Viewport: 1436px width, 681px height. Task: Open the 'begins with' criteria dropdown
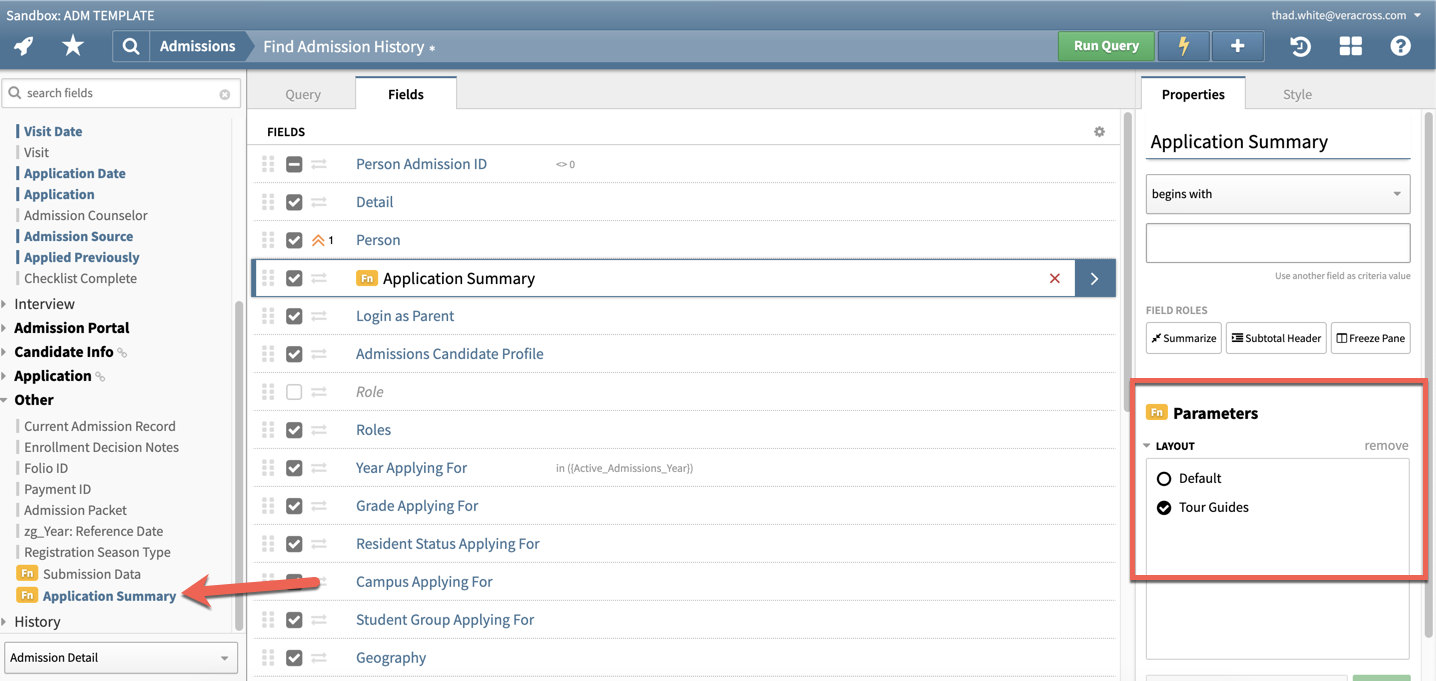(1277, 193)
